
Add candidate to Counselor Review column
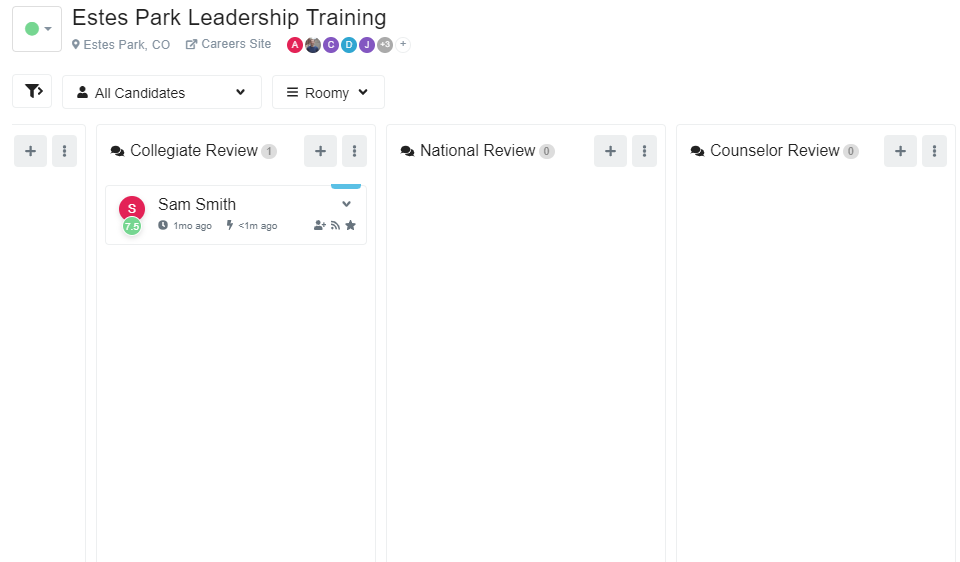(900, 151)
